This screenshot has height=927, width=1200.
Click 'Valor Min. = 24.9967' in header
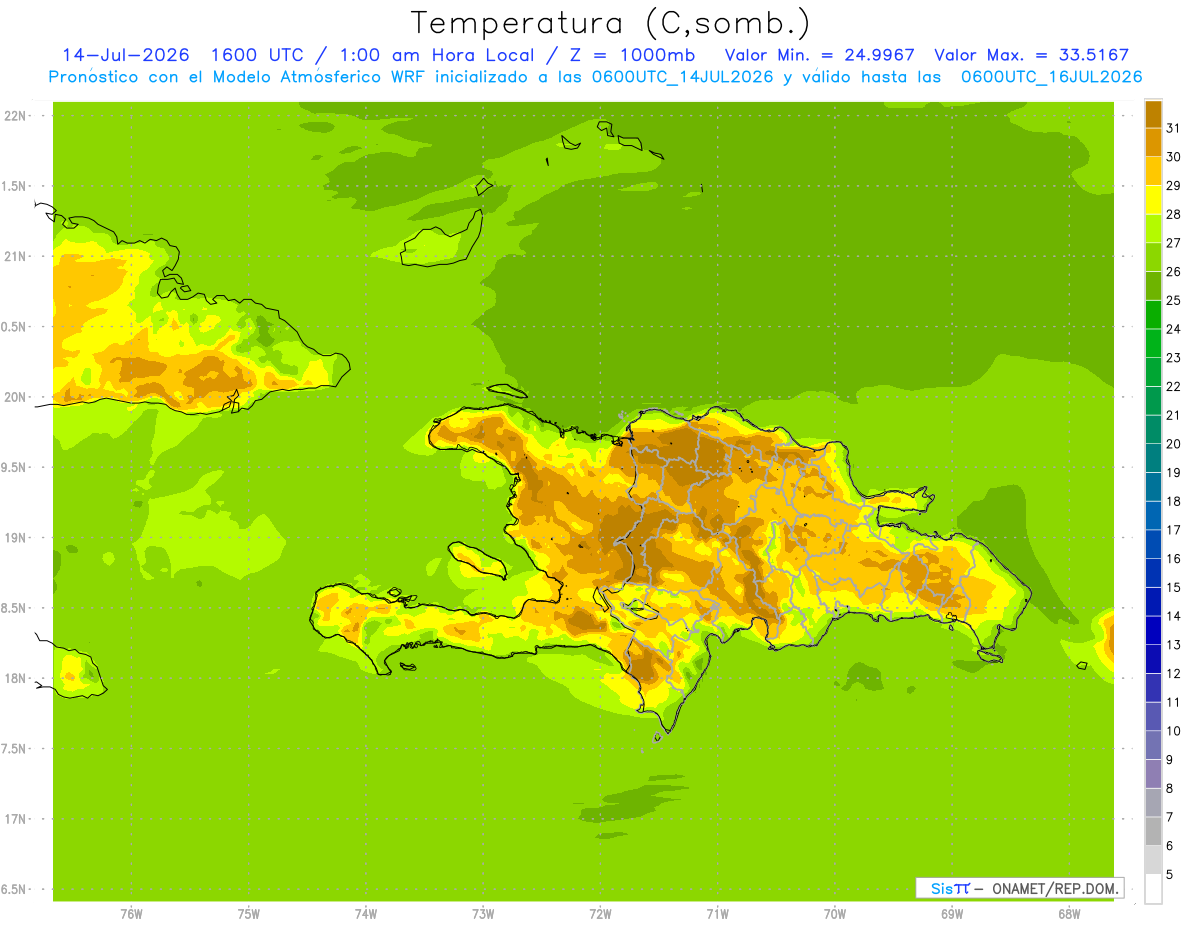click(820, 55)
